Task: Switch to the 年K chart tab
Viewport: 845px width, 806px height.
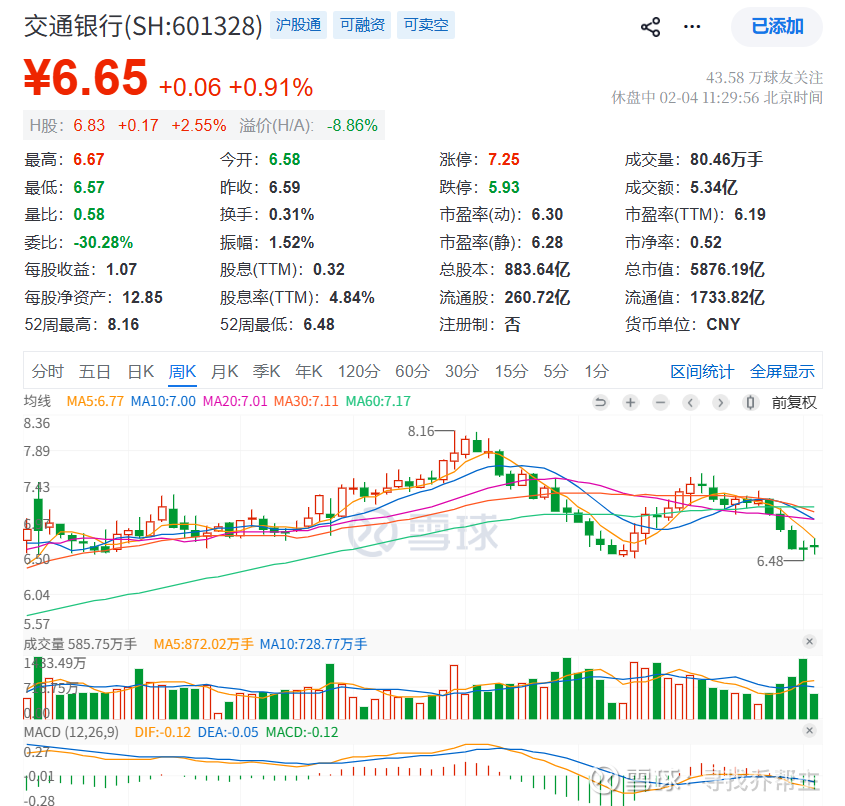Action: tap(309, 371)
